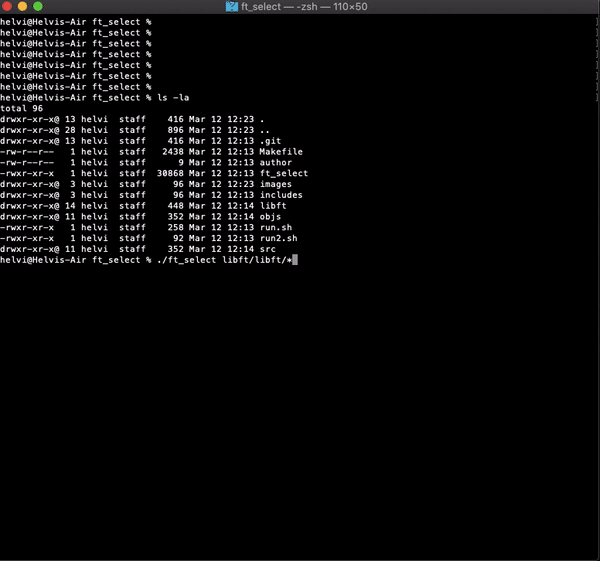The image size is (600, 561).
Task: Select the 'src' directory name
Action: [267, 249]
